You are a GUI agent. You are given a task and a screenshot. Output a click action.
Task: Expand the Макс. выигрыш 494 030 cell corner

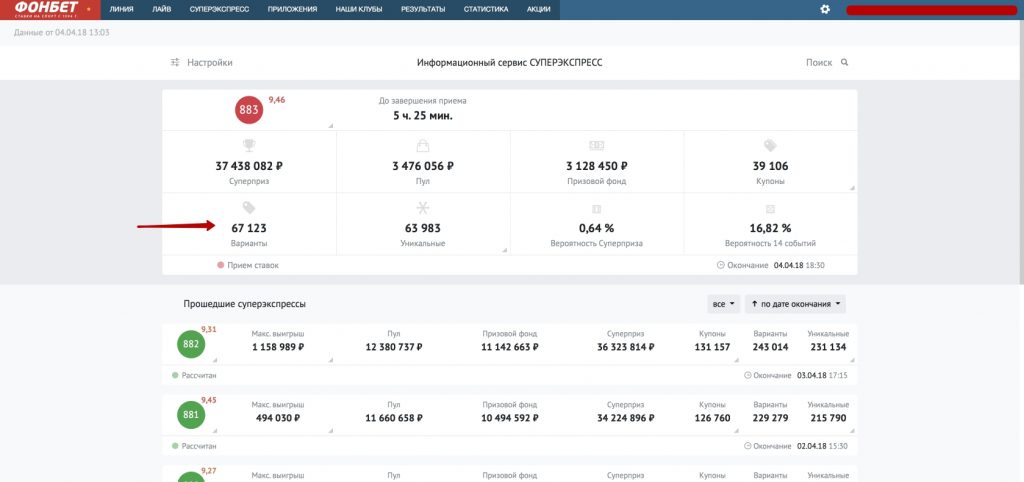pos(330,430)
